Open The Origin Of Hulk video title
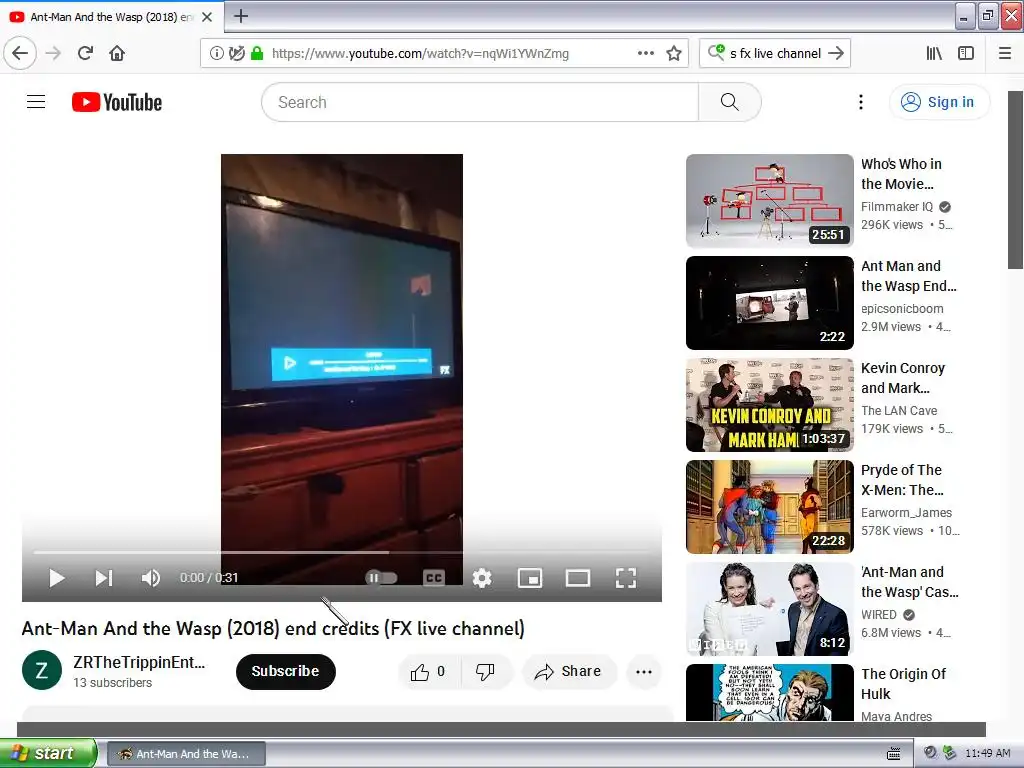This screenshot has width=1024, height=768. (903, 684)
